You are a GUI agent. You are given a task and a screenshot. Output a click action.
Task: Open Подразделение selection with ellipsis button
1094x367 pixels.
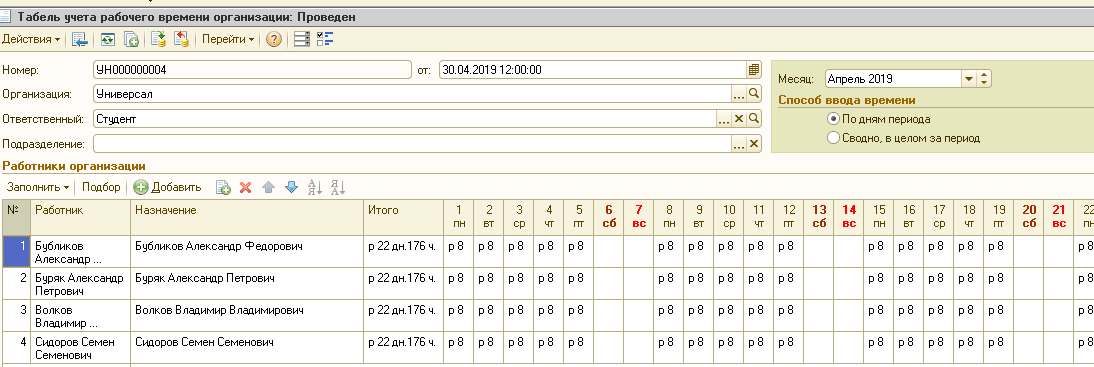point(739,144)
